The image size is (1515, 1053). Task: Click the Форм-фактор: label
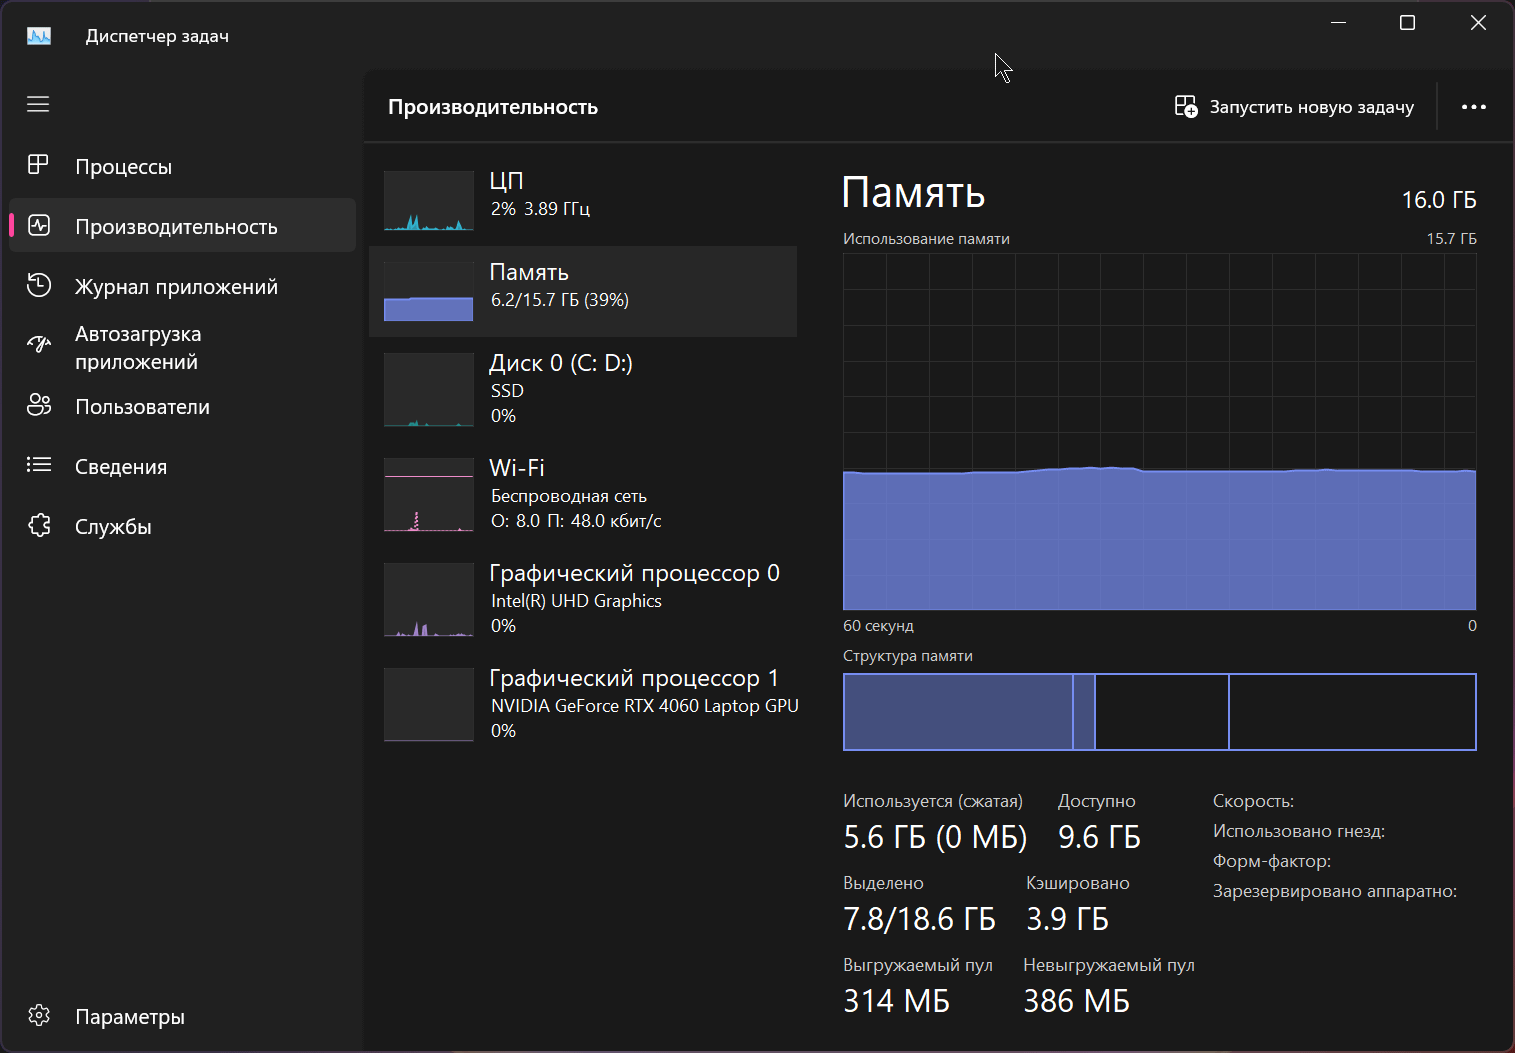(x=1272, y=861)
